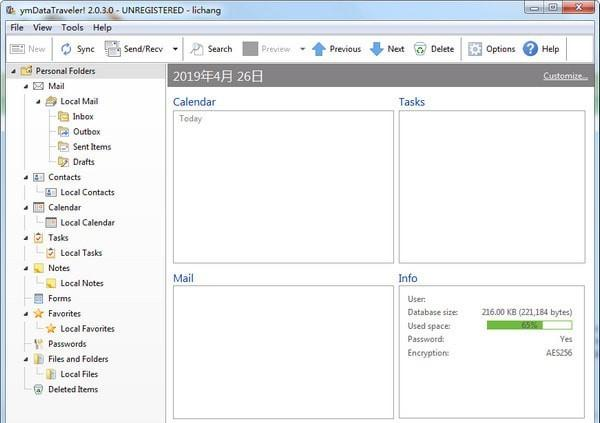The image size is (600, 423).
Task: Open the File menu
Action: 17,28
